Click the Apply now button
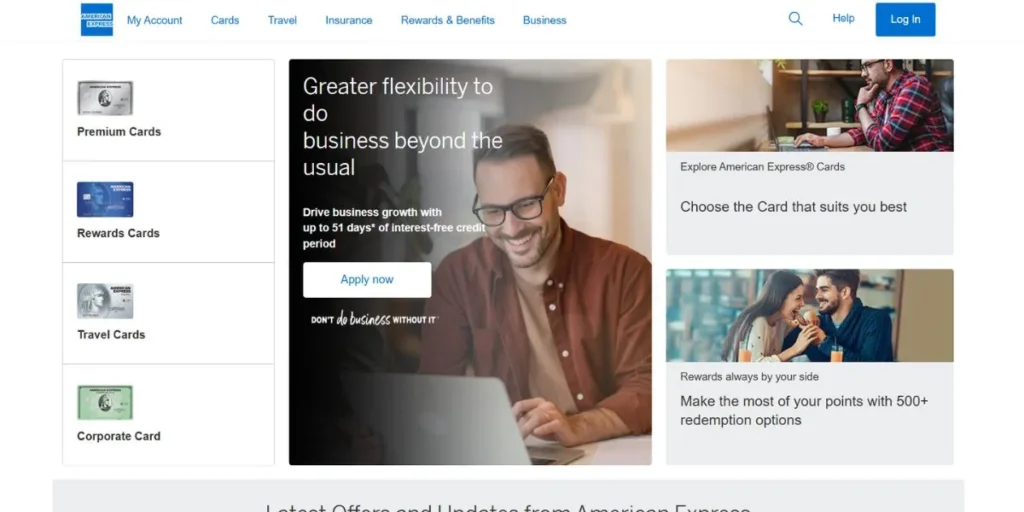The width and height of the screenshot is (1024, 512). tap(367, 280)
